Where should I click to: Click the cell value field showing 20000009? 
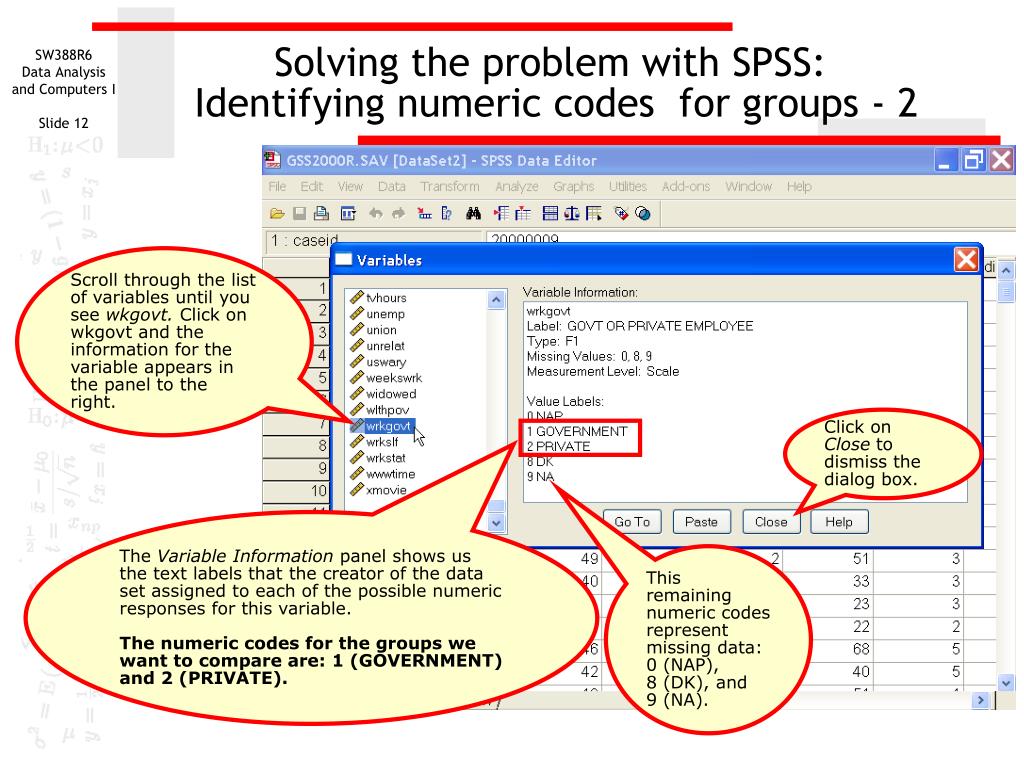tap(751, 240)
